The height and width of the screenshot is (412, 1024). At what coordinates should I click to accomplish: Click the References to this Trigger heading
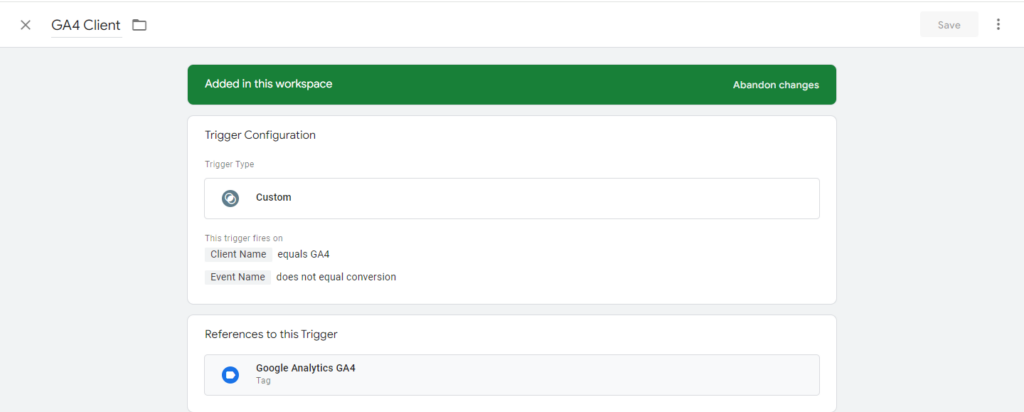point(277,334)
